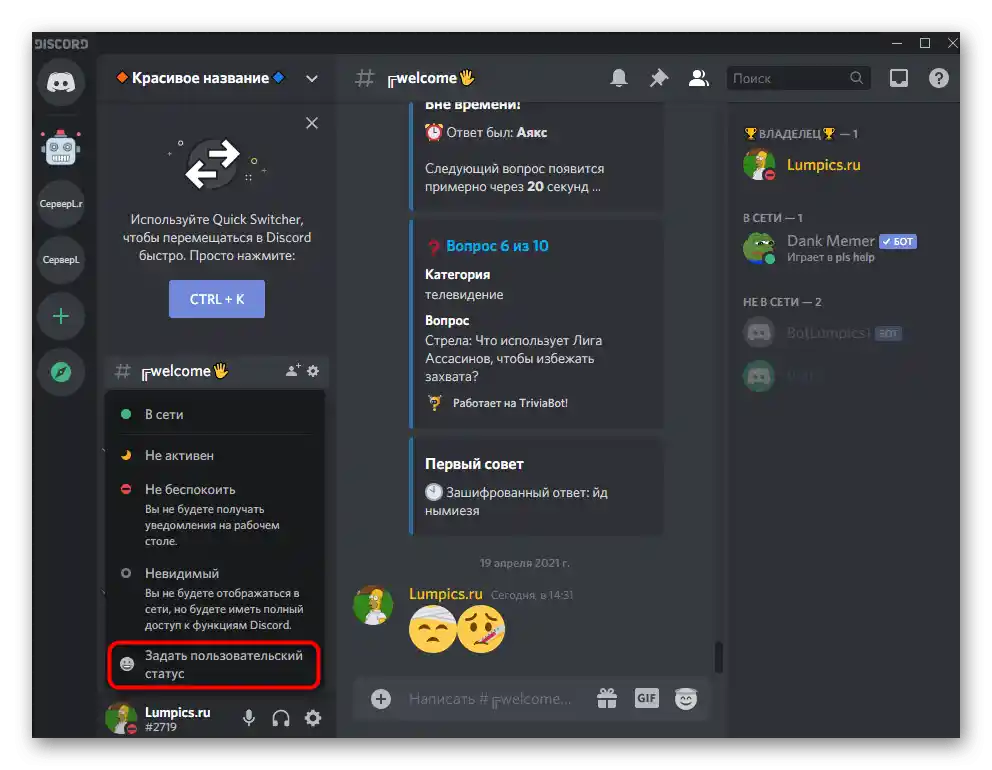Click ВЛАДЕЛЕЦ — 1 role header

[801, 134]
